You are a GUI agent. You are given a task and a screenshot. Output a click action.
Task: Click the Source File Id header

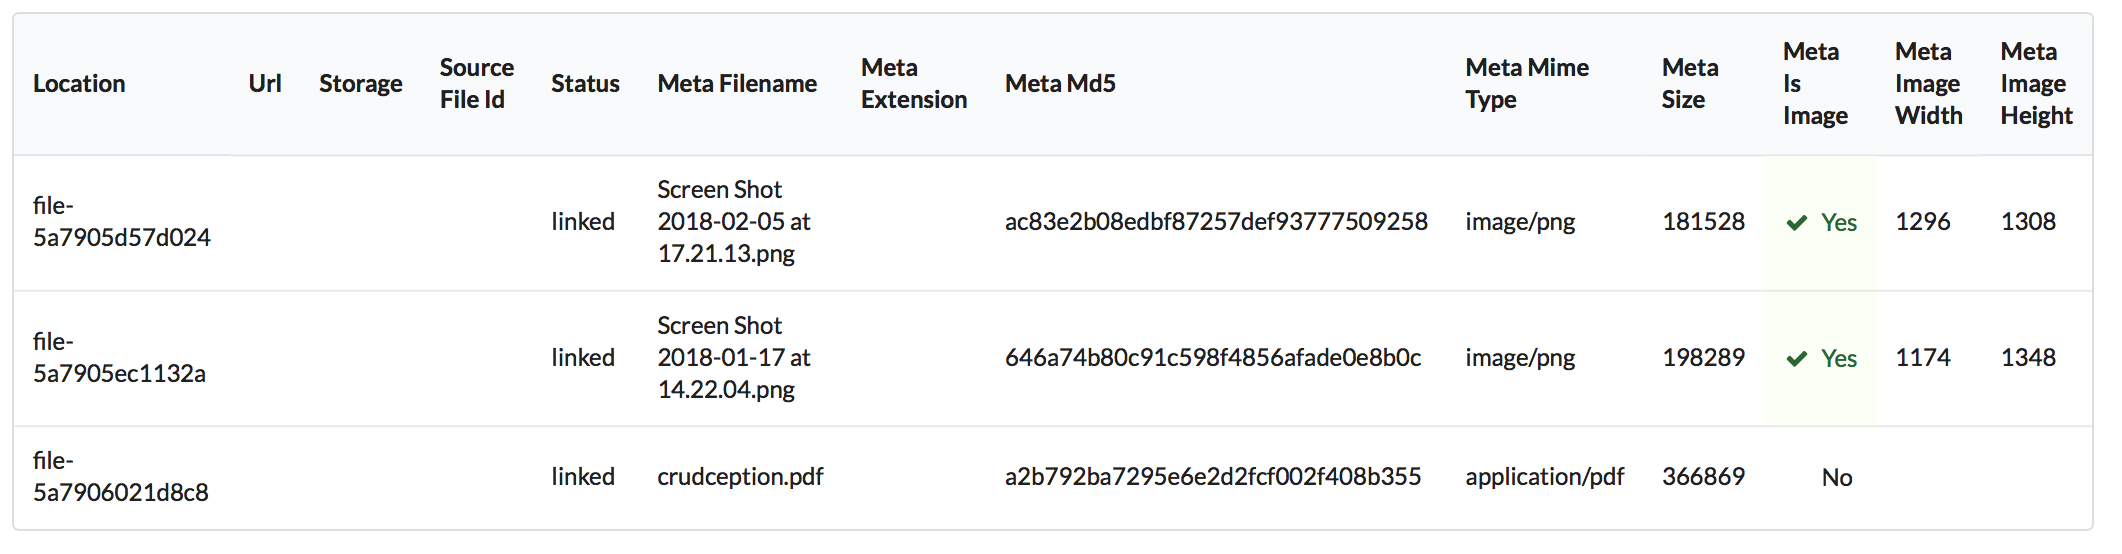pyautogui.click(x=476, y=84)
